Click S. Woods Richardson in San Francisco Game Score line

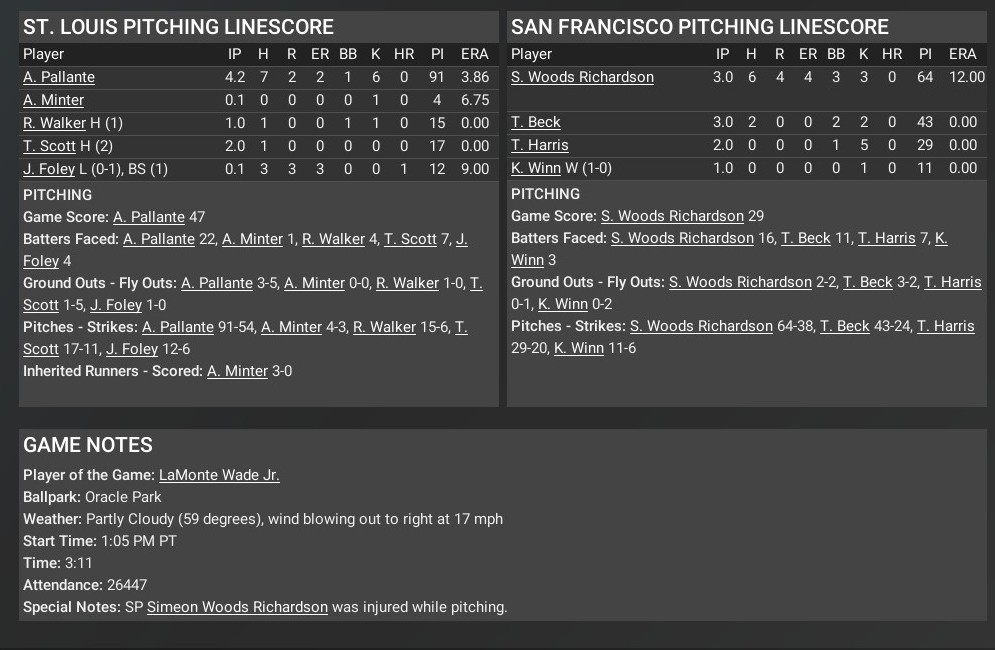pyautogui.click(x=672, y=216)
